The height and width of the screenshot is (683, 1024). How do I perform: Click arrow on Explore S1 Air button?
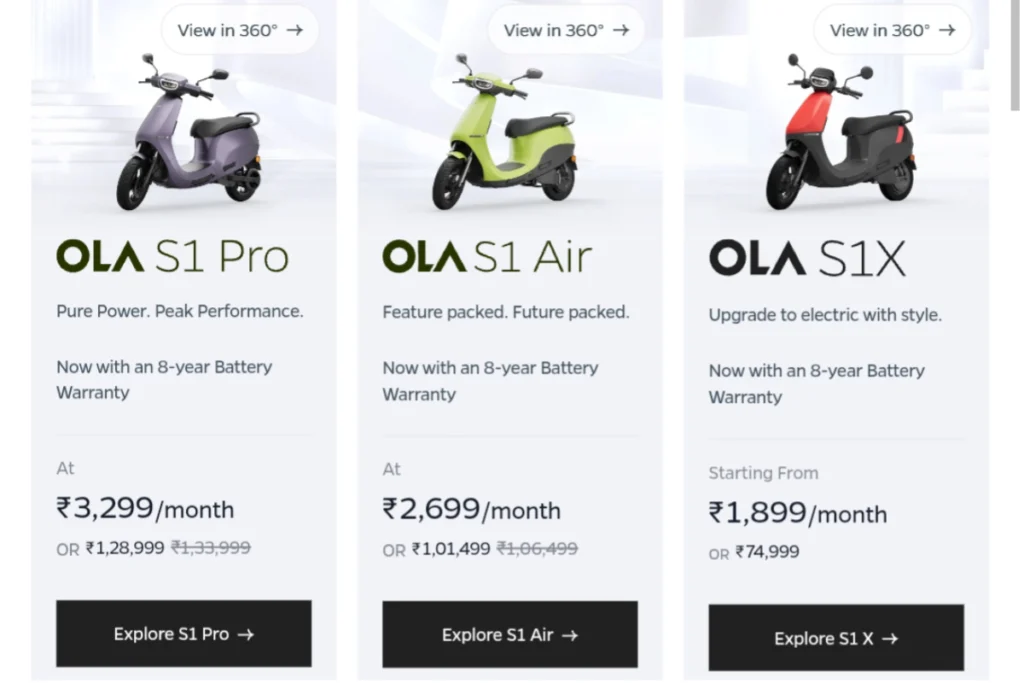pos(570,635)
